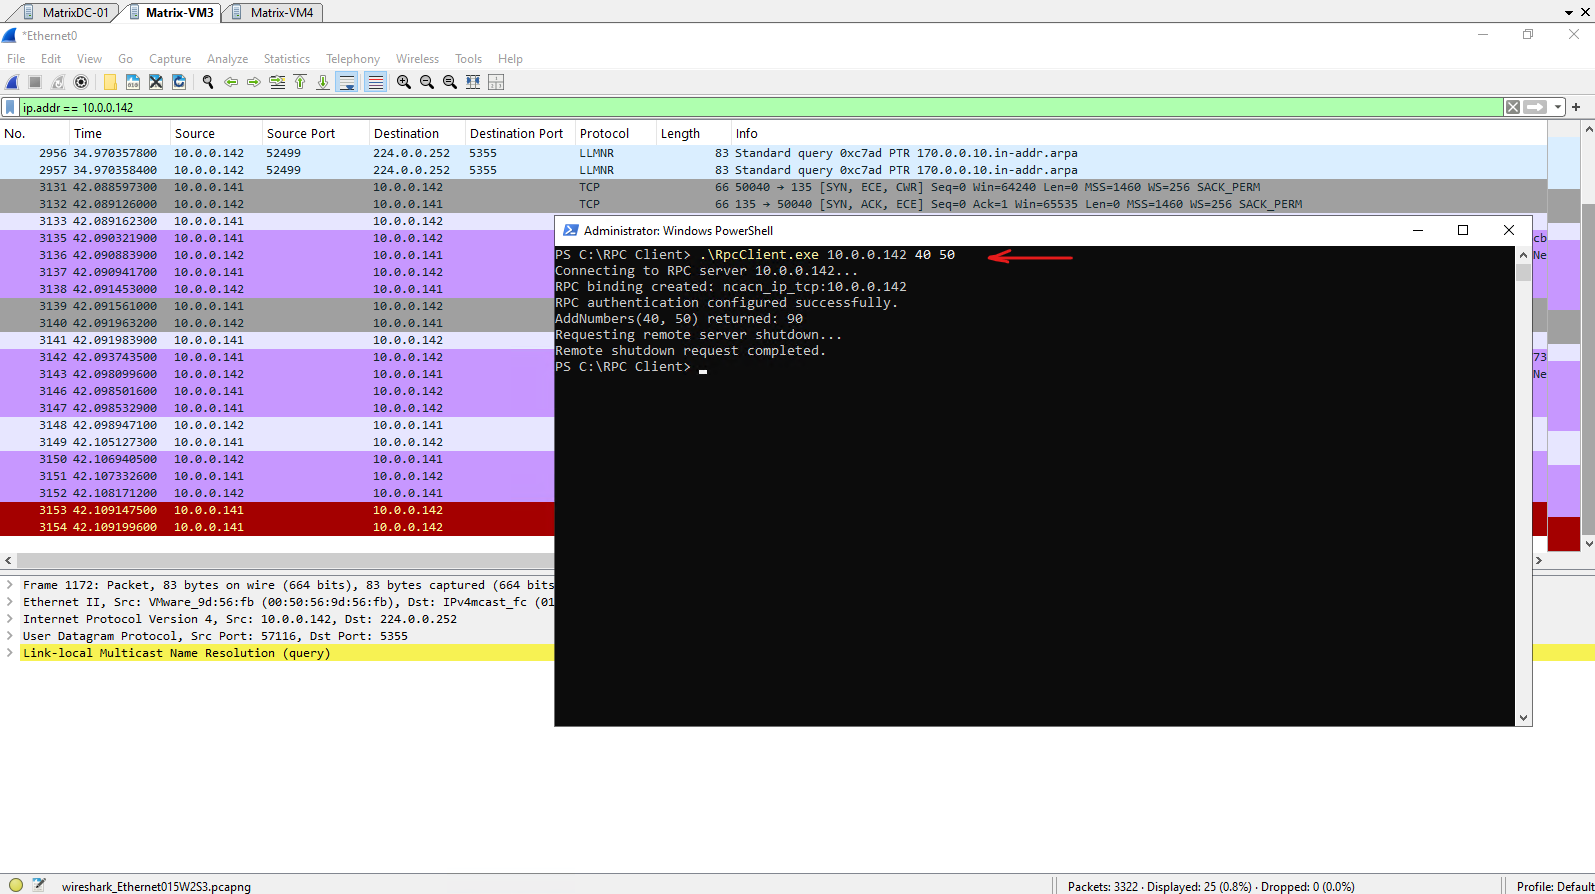Click PowerShell title bar icon

(571, 230)
